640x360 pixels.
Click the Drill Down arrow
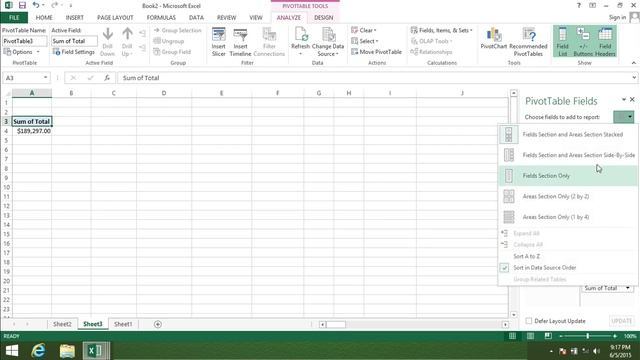(x=108, y=42)
